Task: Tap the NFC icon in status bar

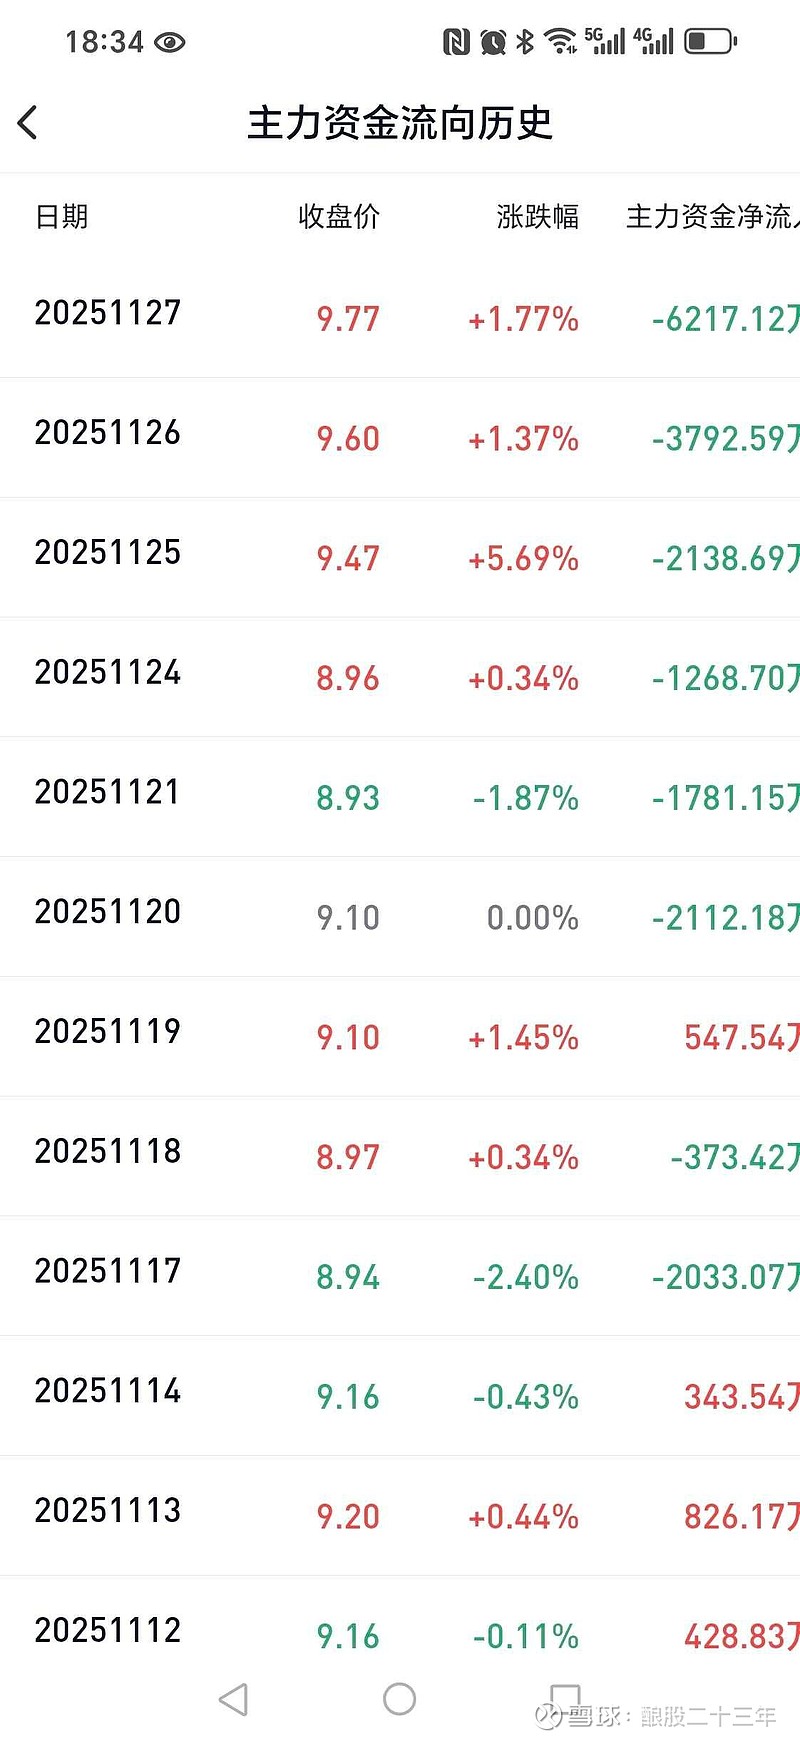Action: [x=456, y=41]
